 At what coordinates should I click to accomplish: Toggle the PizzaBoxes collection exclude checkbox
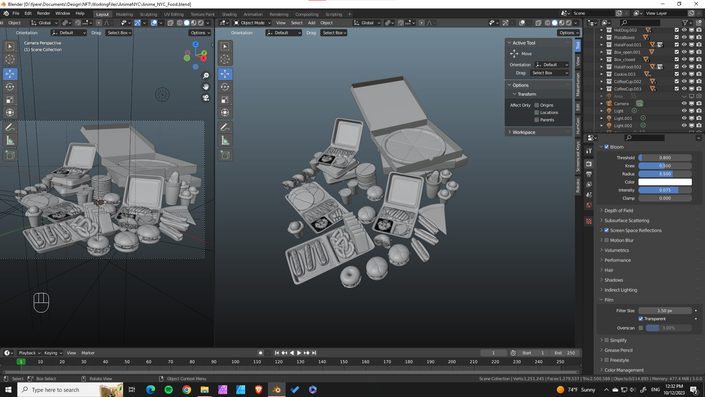(x=677, y=37)
